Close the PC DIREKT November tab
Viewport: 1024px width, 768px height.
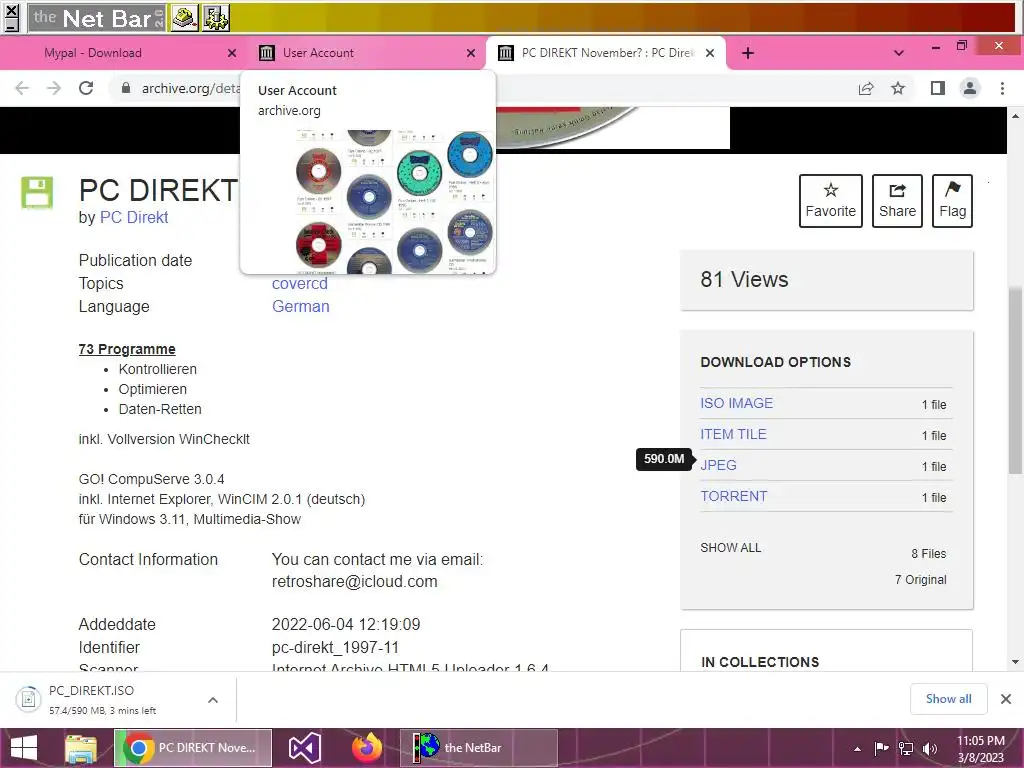click(x=711, y=53)
